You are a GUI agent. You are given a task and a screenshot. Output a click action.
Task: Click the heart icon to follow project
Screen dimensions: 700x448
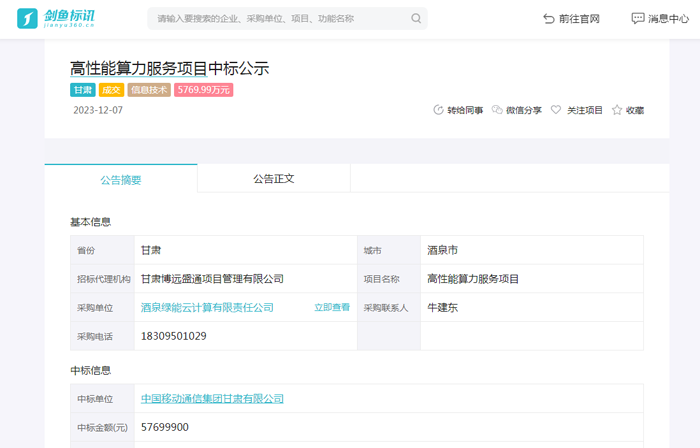click(556, 110)
